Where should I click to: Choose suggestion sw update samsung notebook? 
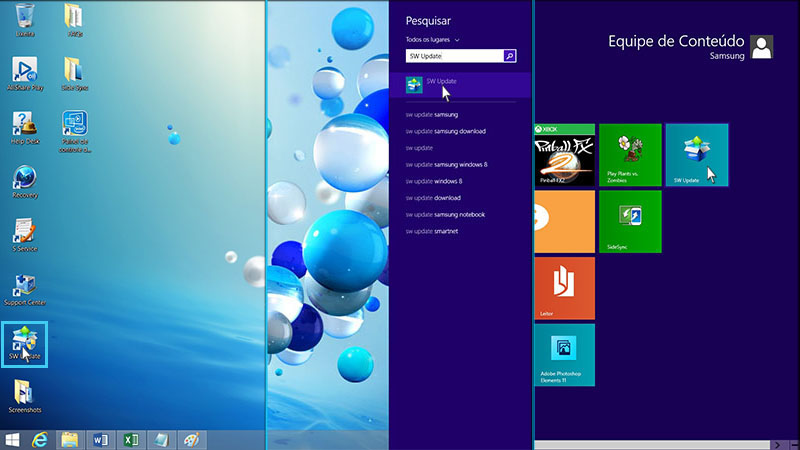click(445, 215)
